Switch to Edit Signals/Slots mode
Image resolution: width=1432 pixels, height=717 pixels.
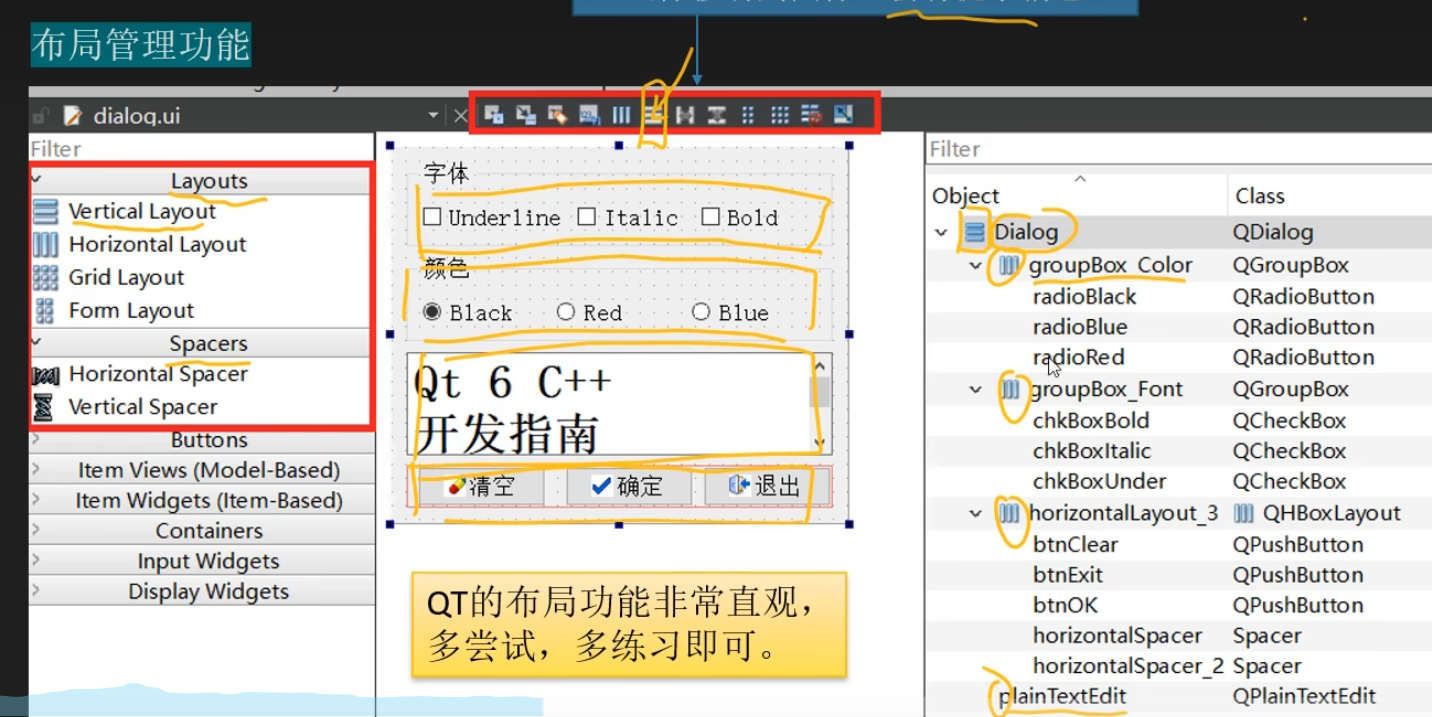[x=525, y=115]
